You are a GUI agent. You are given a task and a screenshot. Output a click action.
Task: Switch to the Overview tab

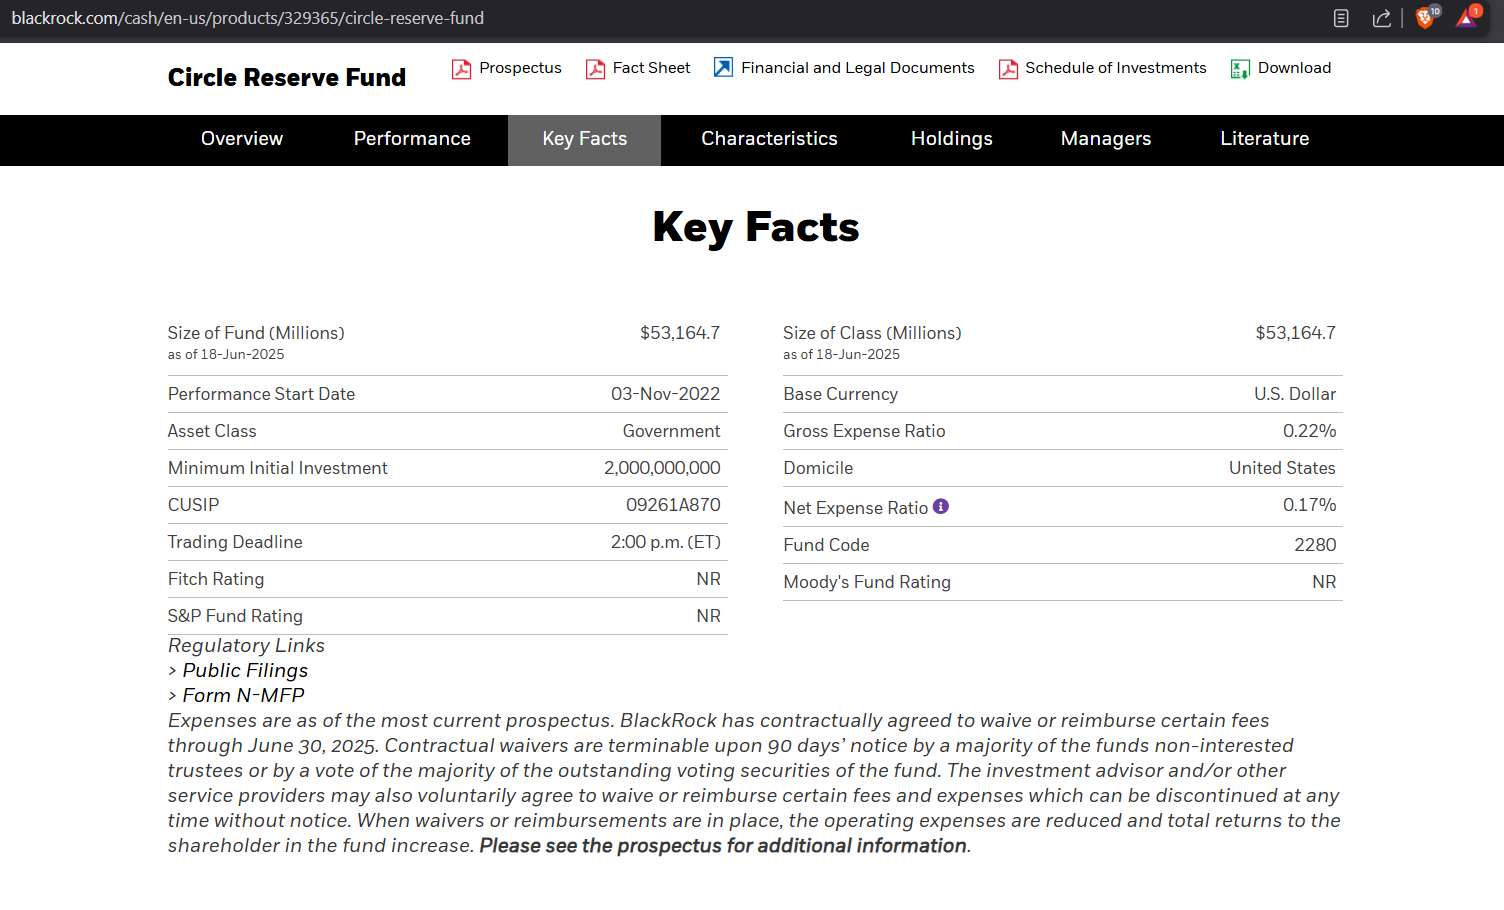click(242, 139)
